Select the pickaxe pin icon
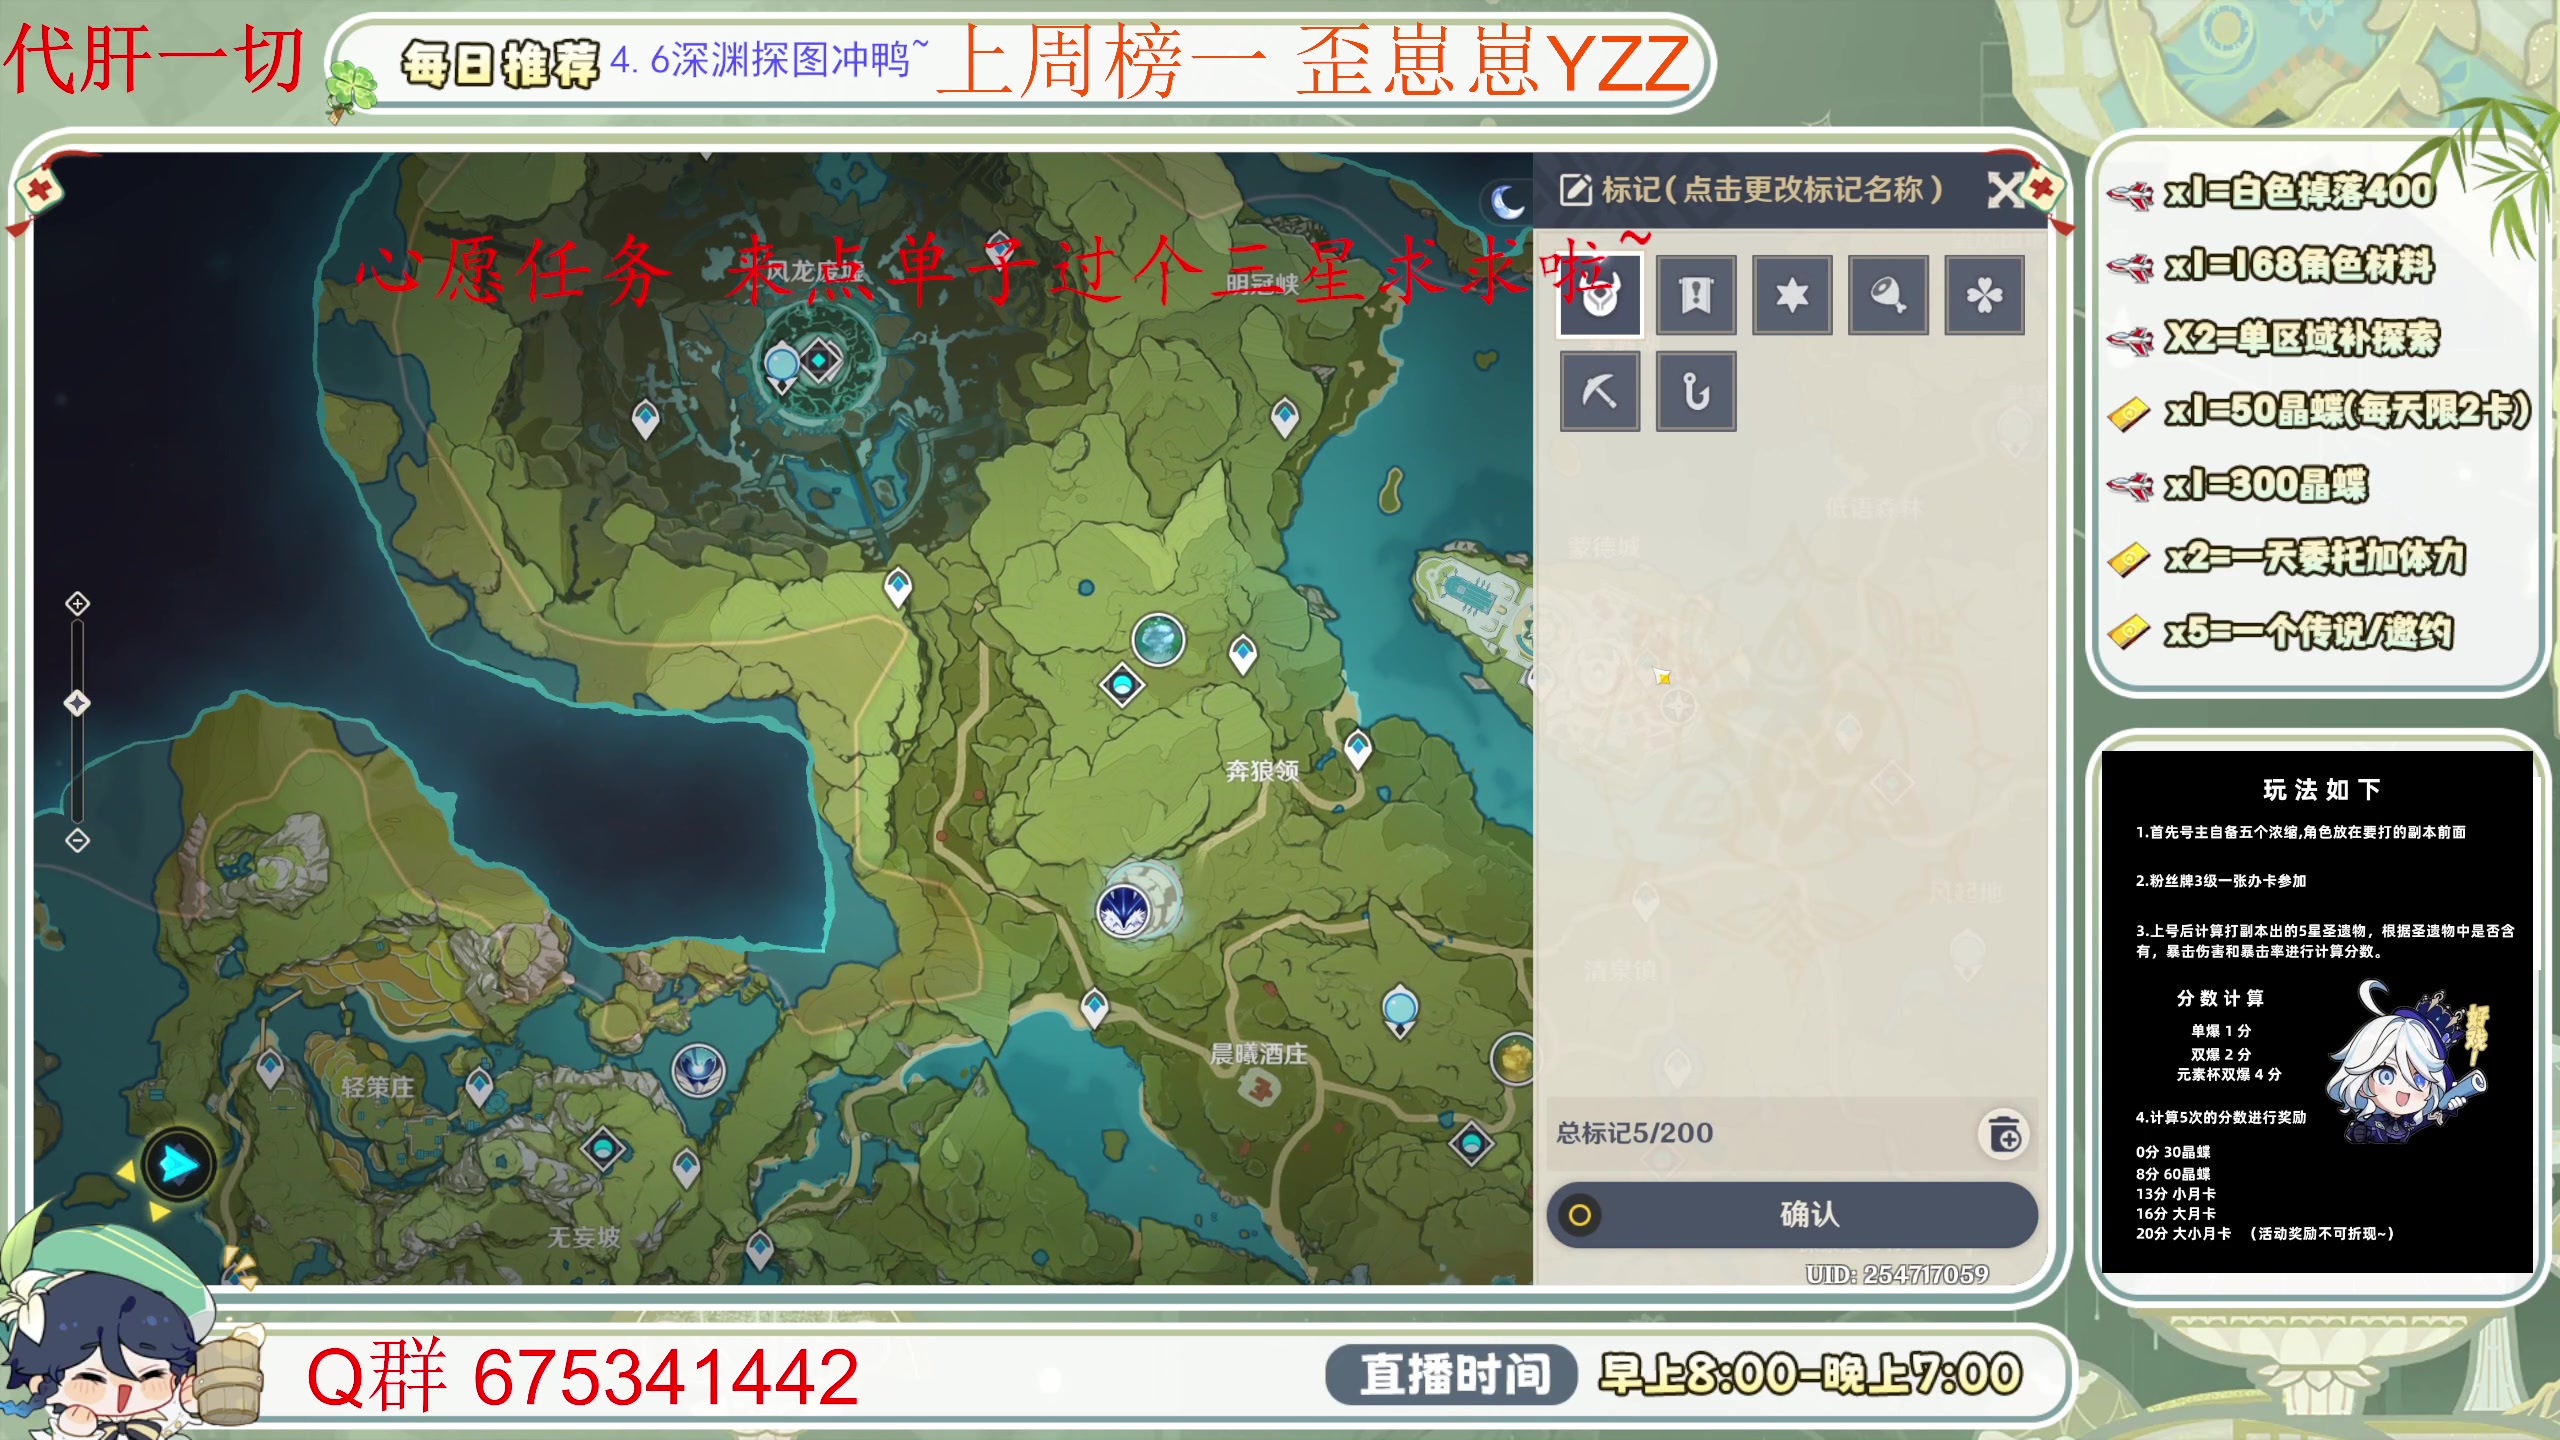The image size is (2560, 1440). (1600, 391)
